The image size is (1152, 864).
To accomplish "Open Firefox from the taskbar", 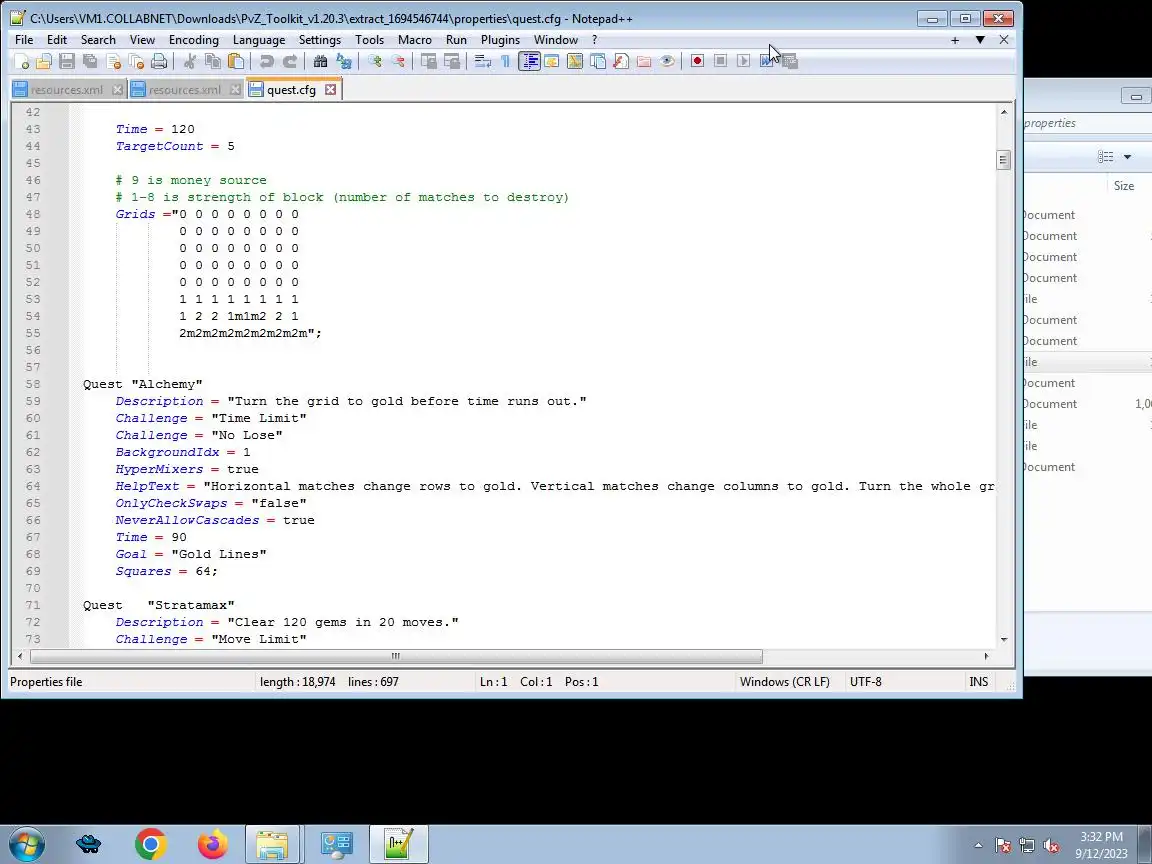I will pos(212,844).
